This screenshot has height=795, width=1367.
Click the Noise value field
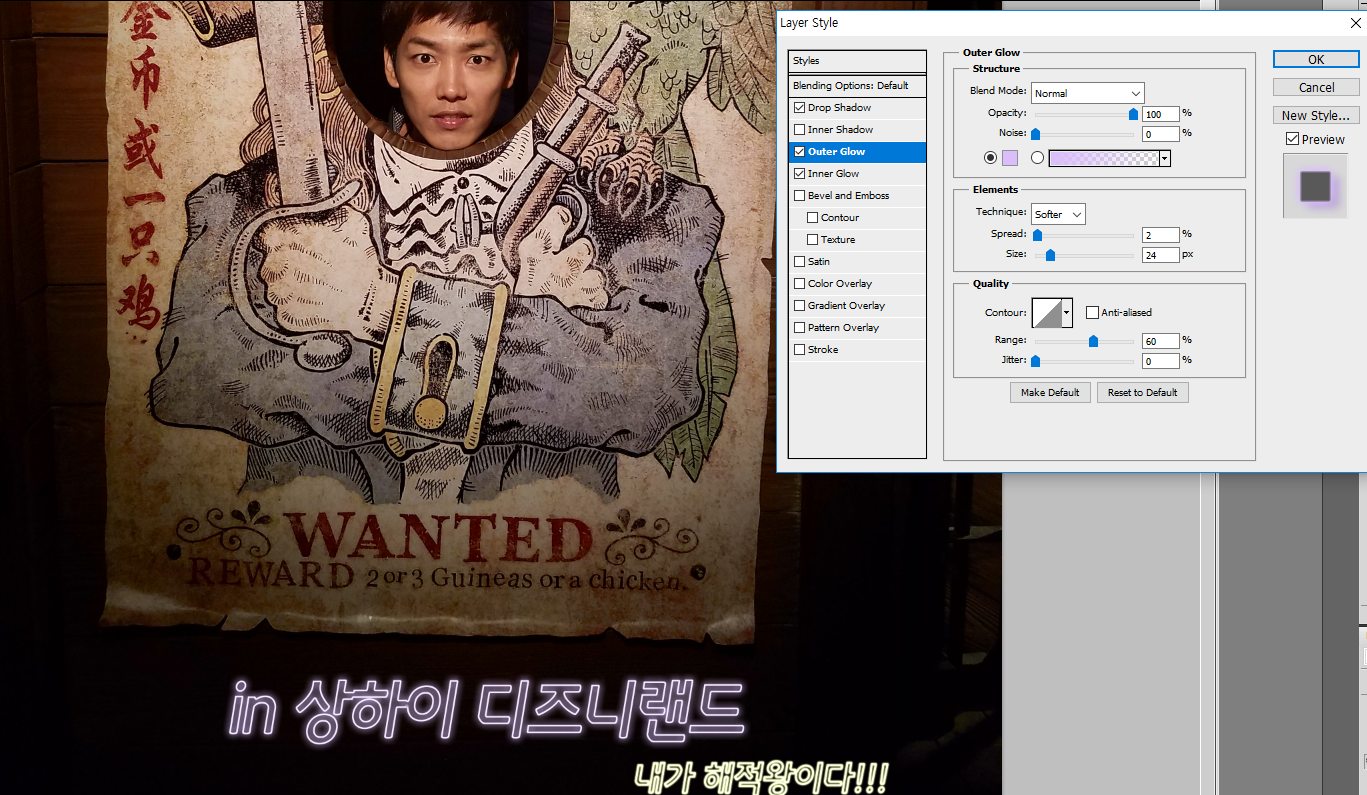click(1160, 134)
